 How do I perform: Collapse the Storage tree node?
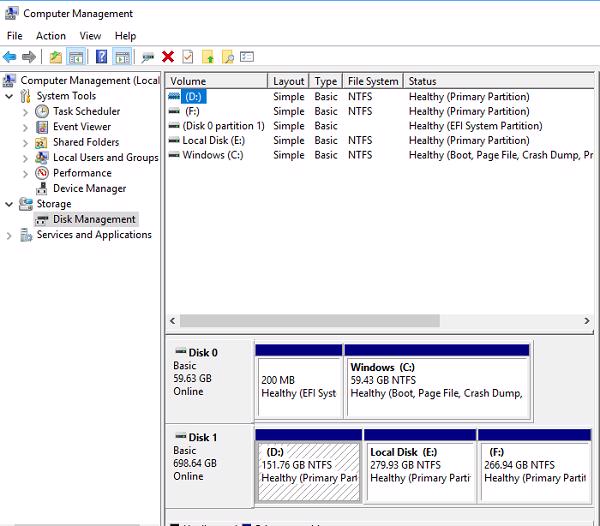[x=10, y=204]
